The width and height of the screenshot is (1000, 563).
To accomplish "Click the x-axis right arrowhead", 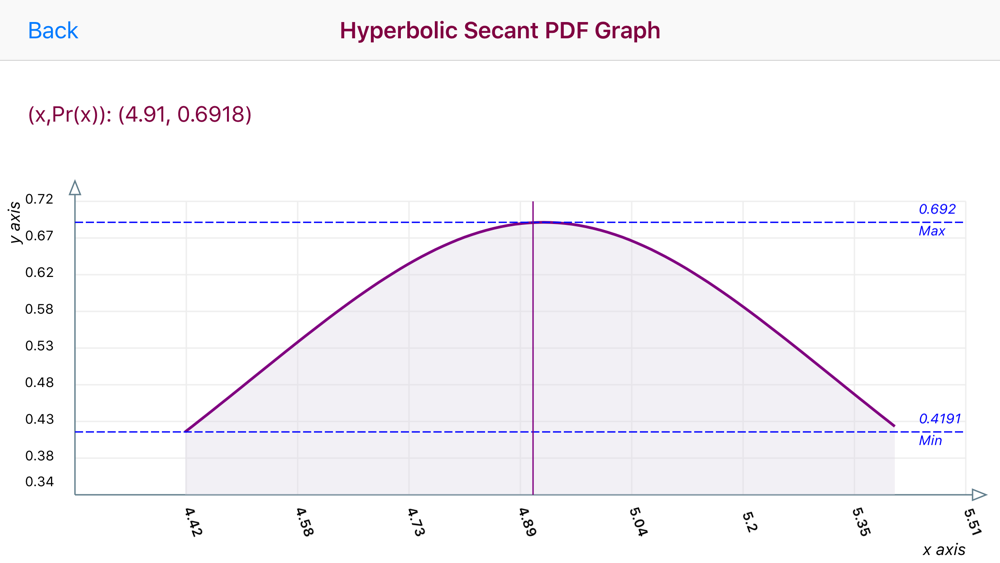I will [979, 494].
